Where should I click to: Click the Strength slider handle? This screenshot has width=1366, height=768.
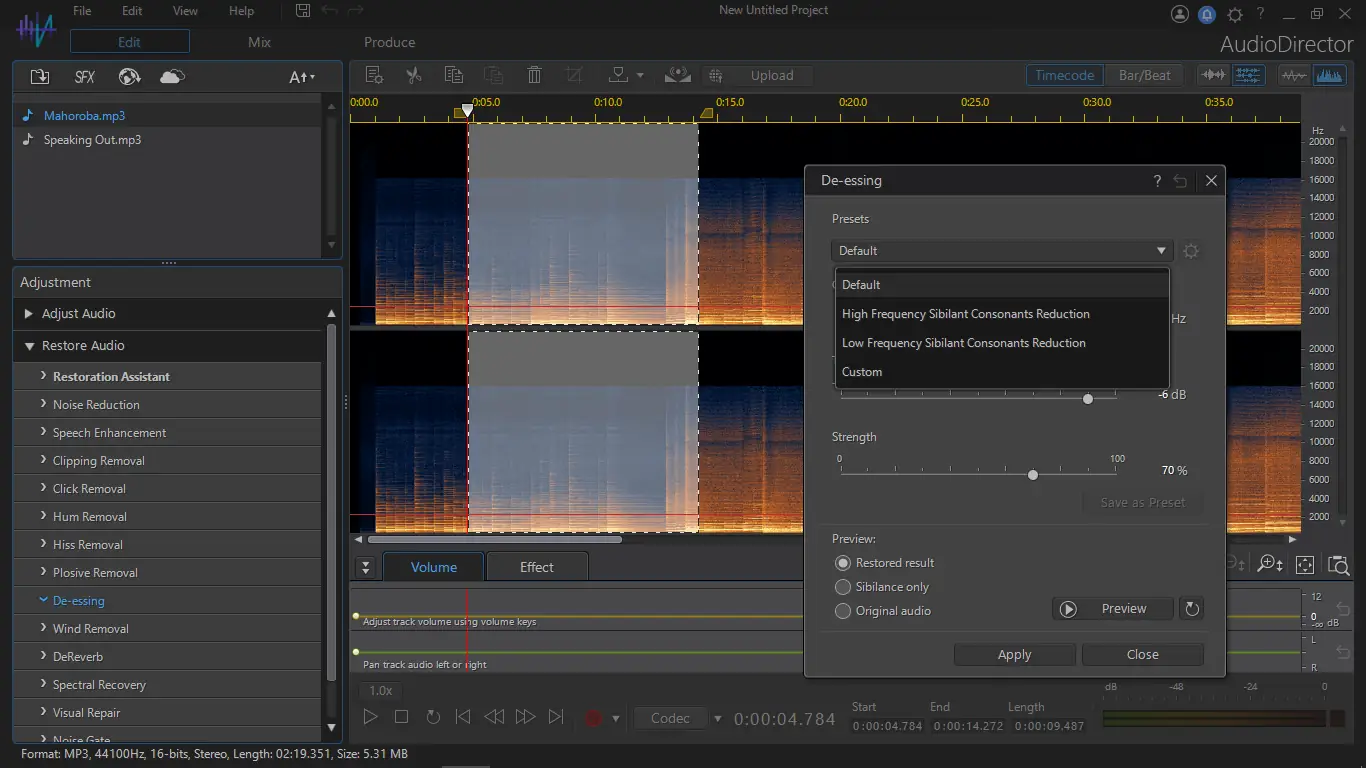pyautogui.click(x=1033, y=475)
